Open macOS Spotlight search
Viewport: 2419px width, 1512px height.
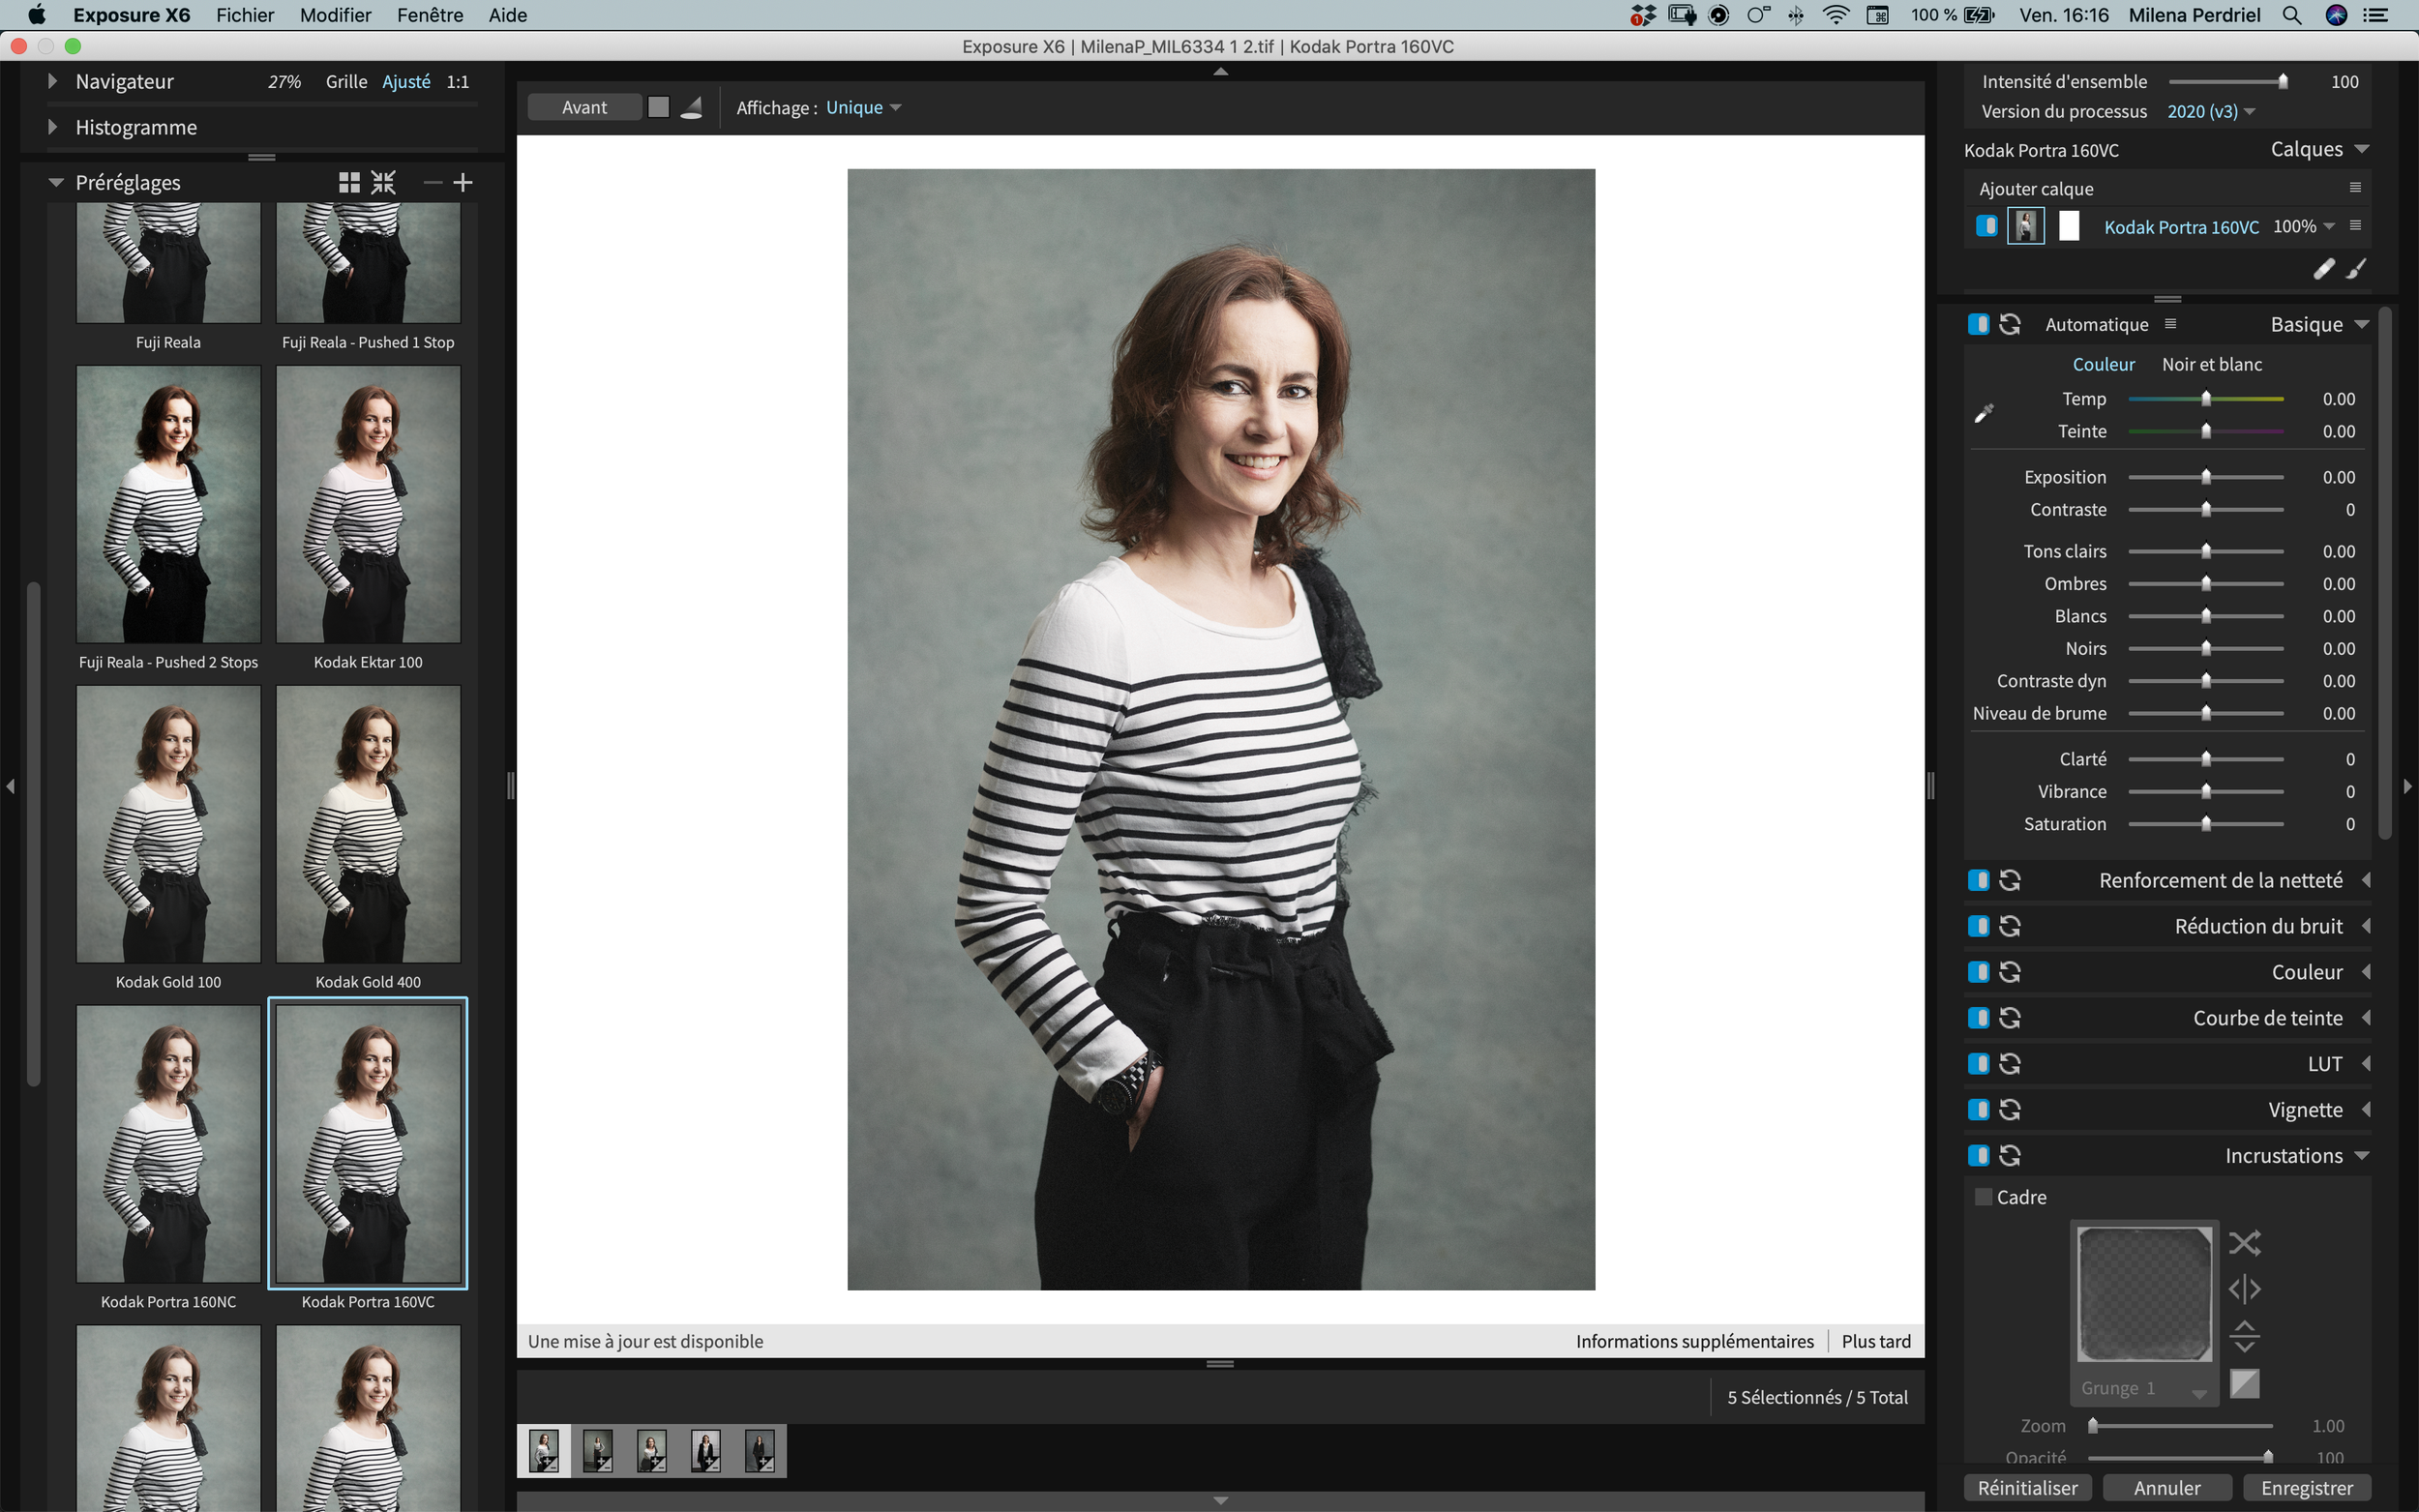(x=2291, y=15)
